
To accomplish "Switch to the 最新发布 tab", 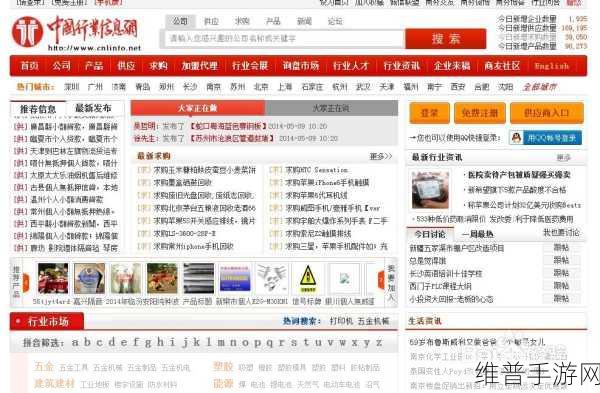I will (94, 108).
